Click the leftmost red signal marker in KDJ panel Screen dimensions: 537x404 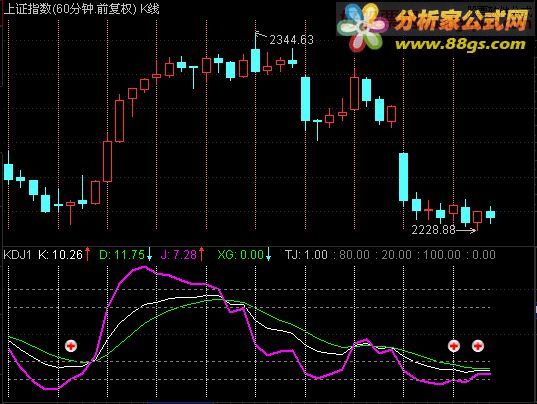pos(71,346)
